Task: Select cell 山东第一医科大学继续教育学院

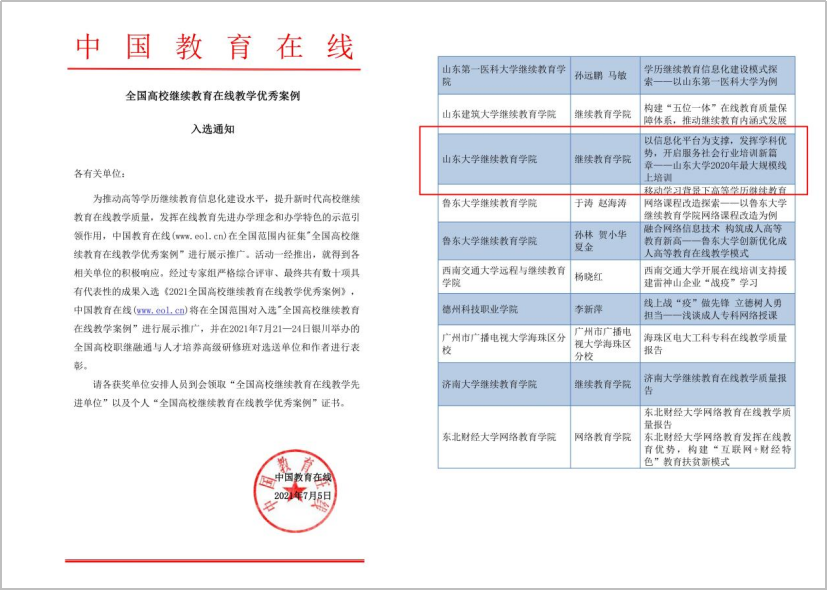Action: [x=504, y=75]
